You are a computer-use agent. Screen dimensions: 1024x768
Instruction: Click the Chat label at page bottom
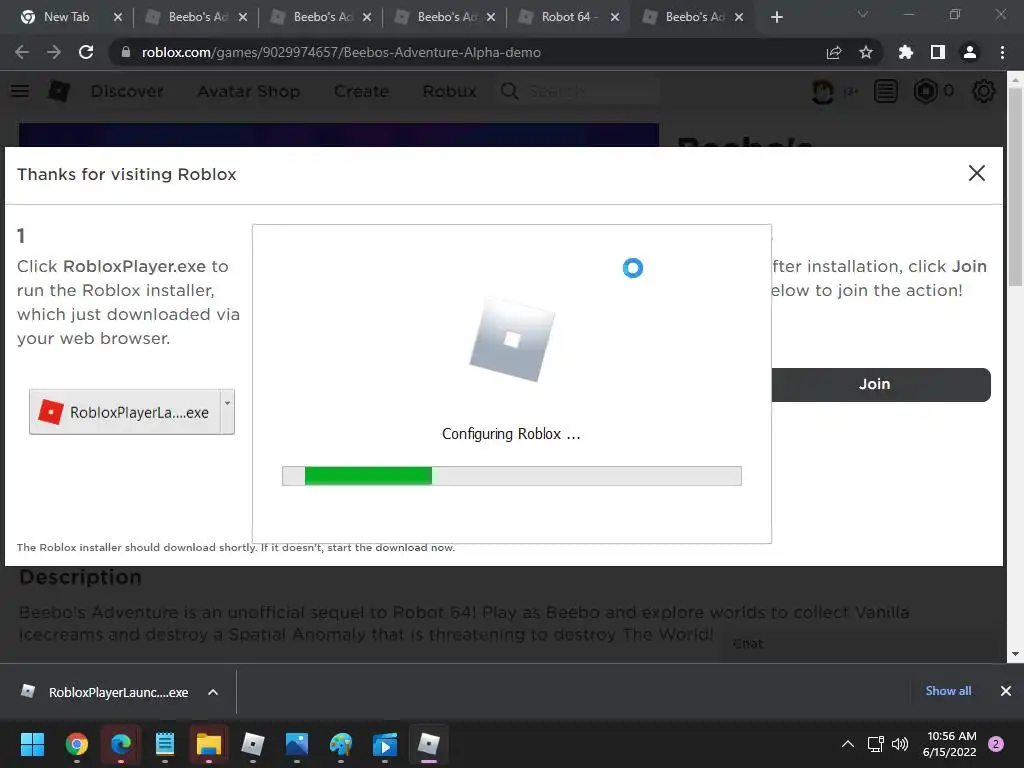[748, 644]
